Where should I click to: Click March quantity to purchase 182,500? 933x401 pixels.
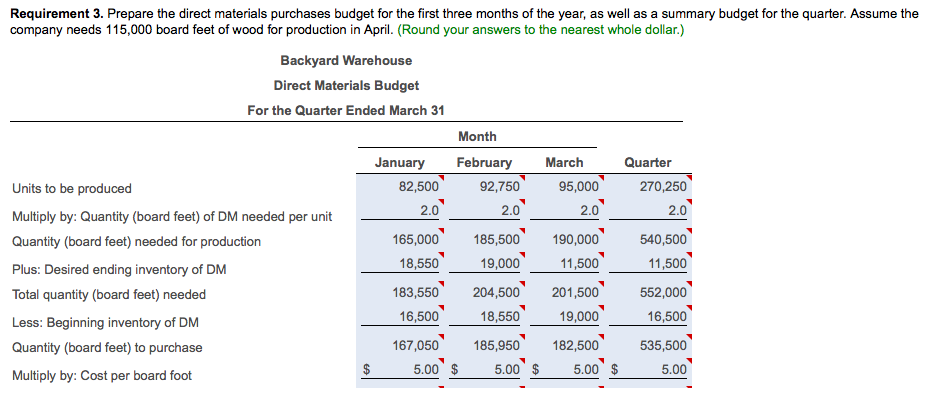point(576,345)
